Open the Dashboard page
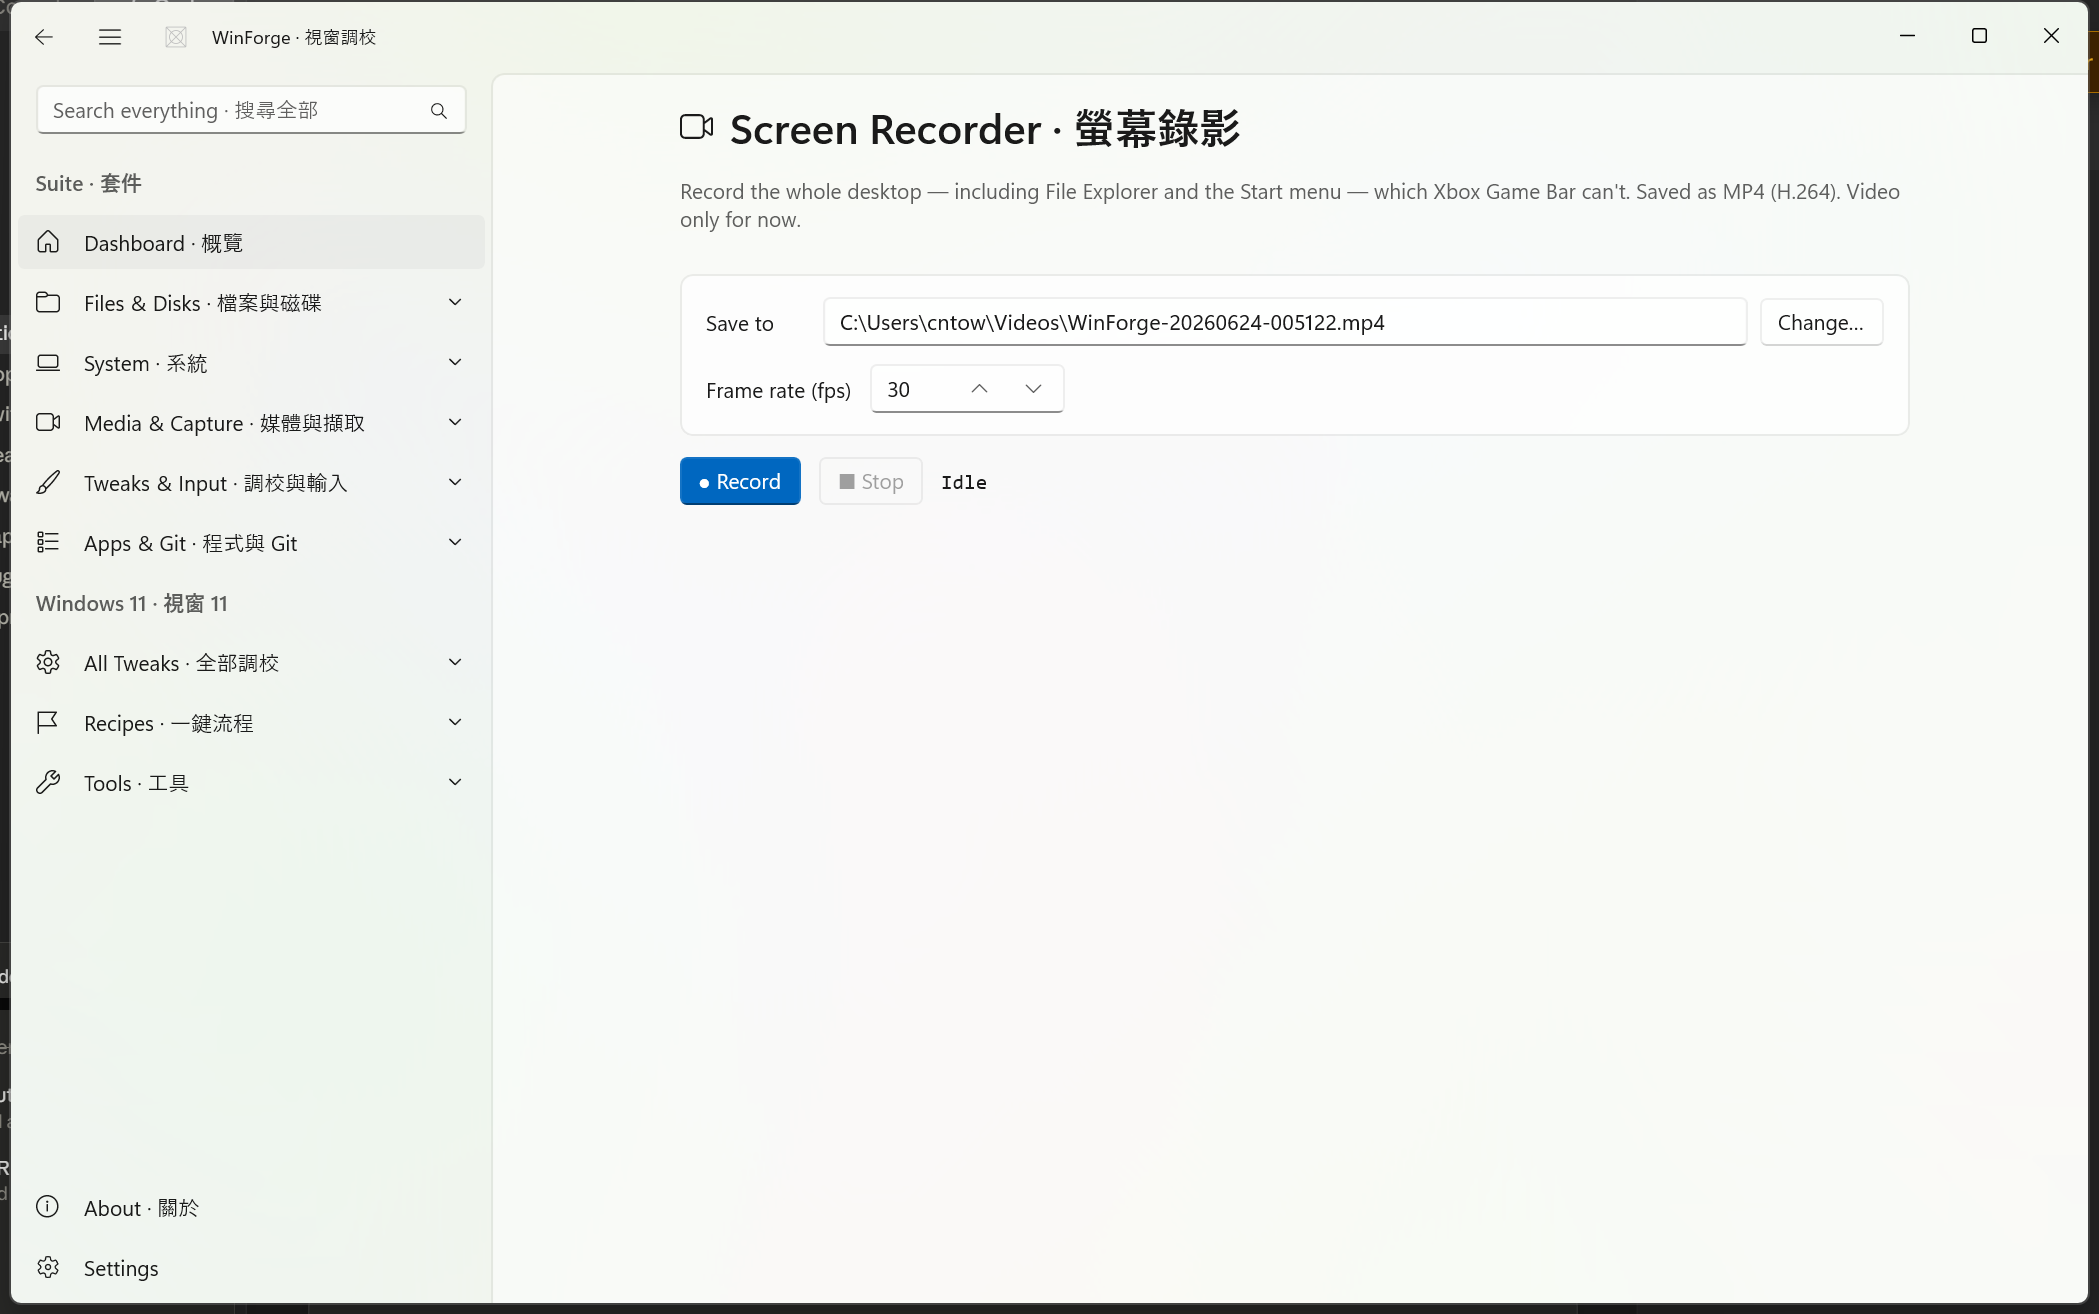Image resolution: width=2099 pixels, height=1314 pixels. click(251, 242)
